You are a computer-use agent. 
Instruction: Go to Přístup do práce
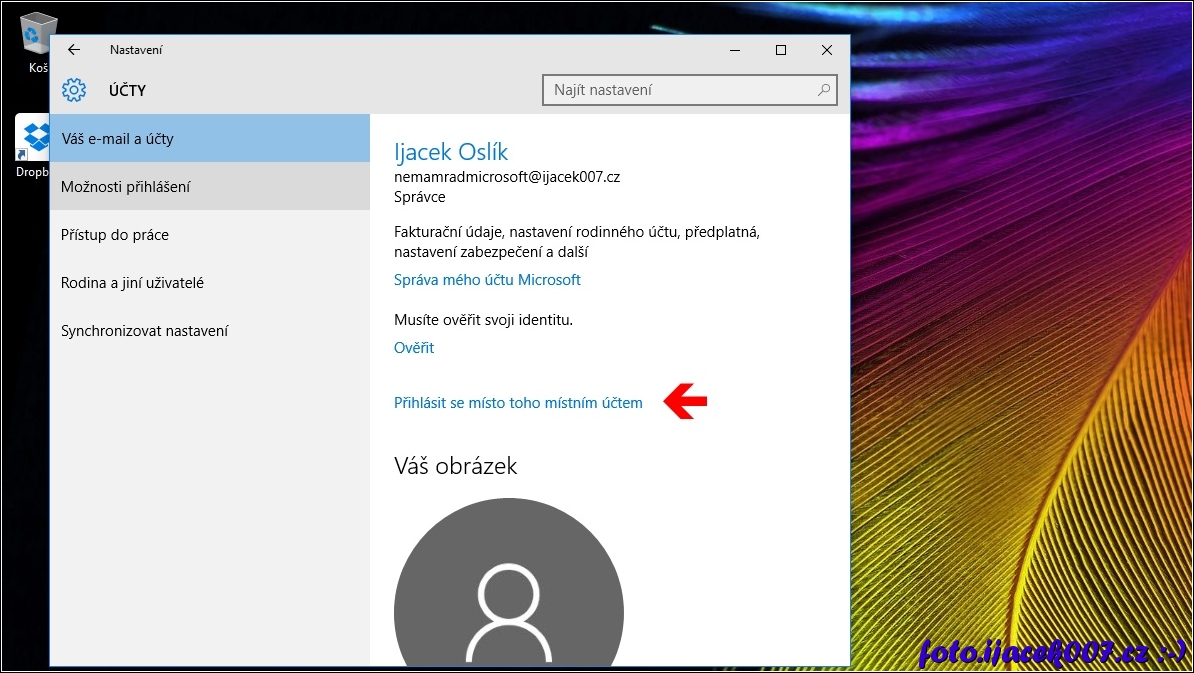(x=115, y=235)
